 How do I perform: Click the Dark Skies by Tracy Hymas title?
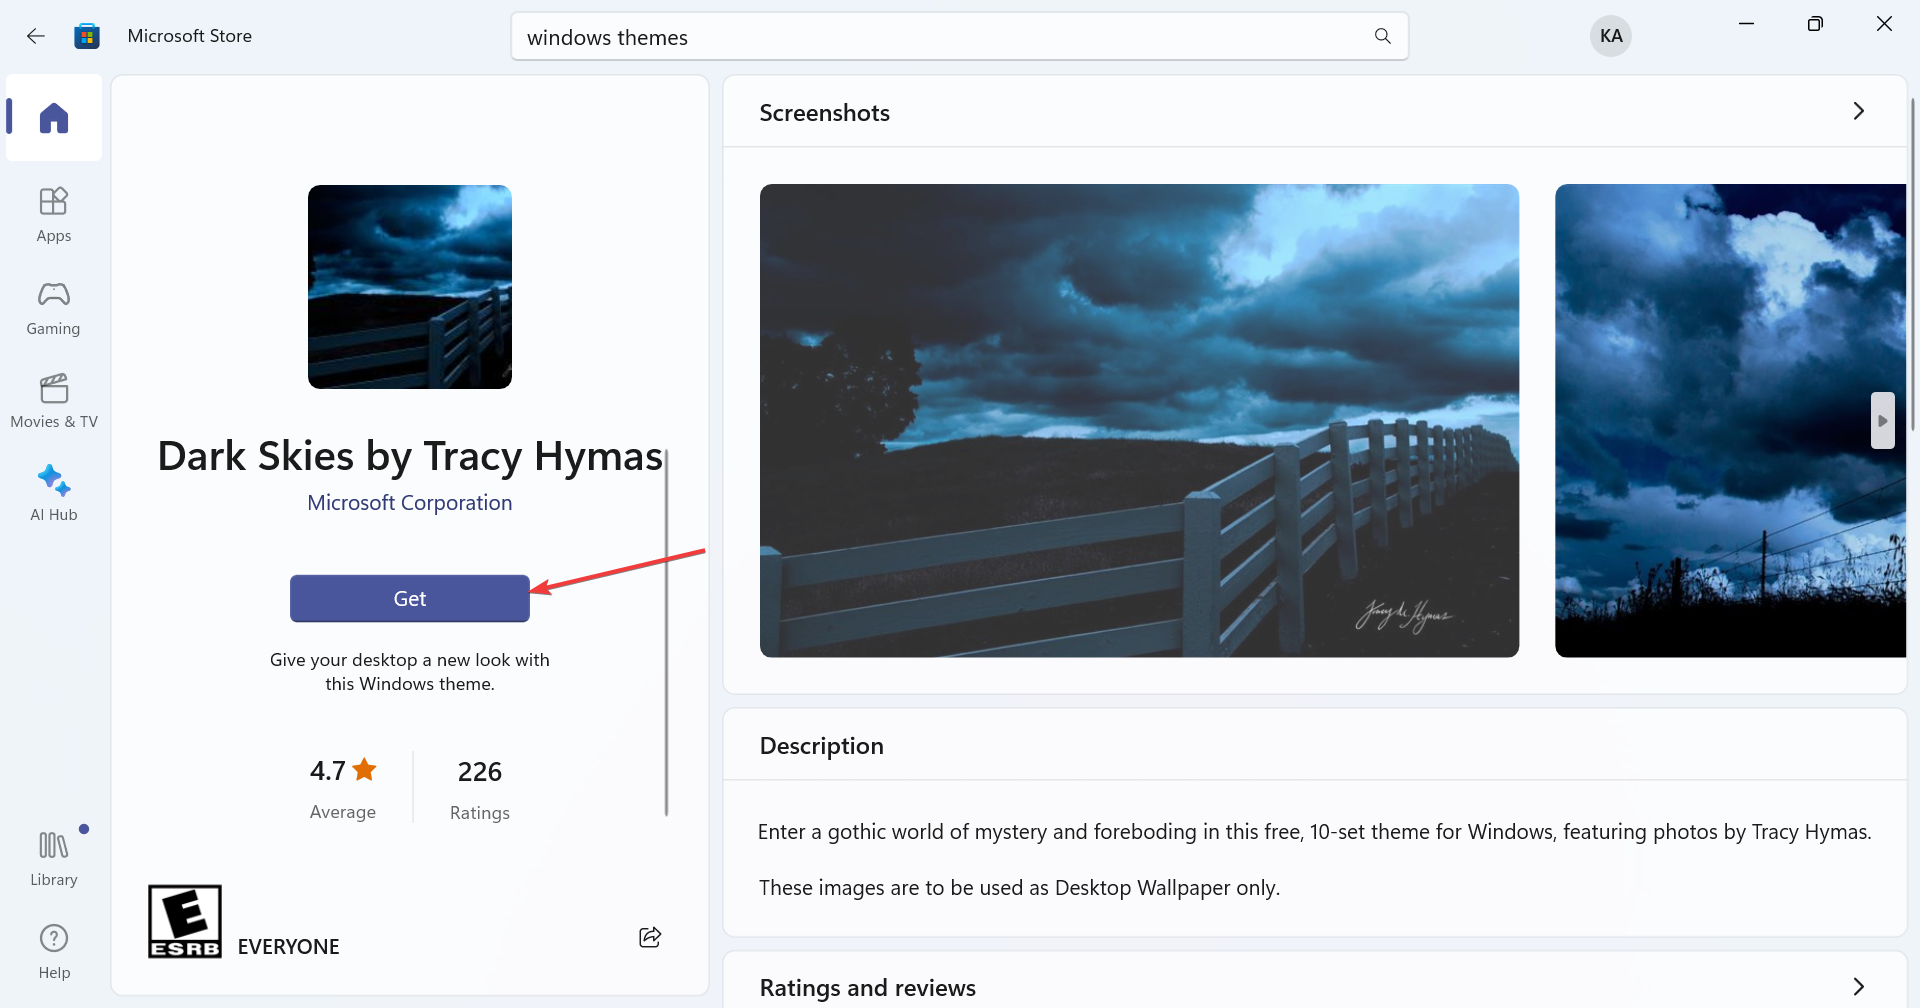[410, 456]
